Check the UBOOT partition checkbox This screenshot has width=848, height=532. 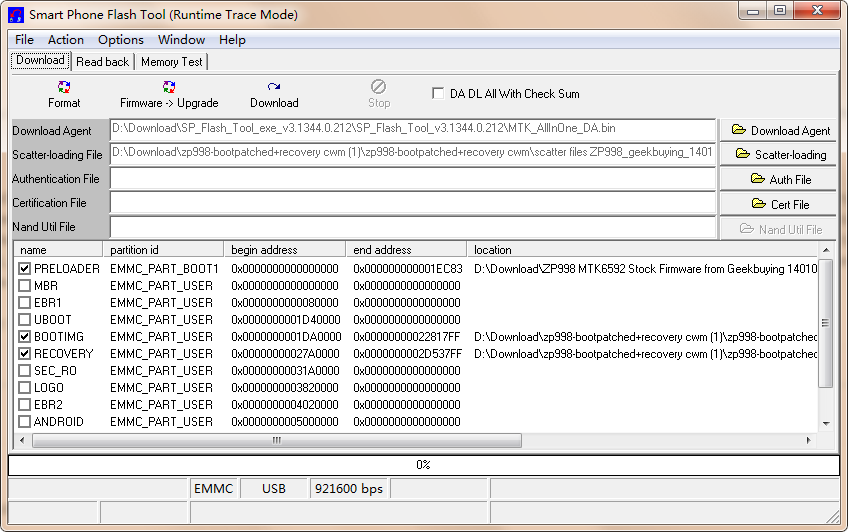tap(24, 320)
